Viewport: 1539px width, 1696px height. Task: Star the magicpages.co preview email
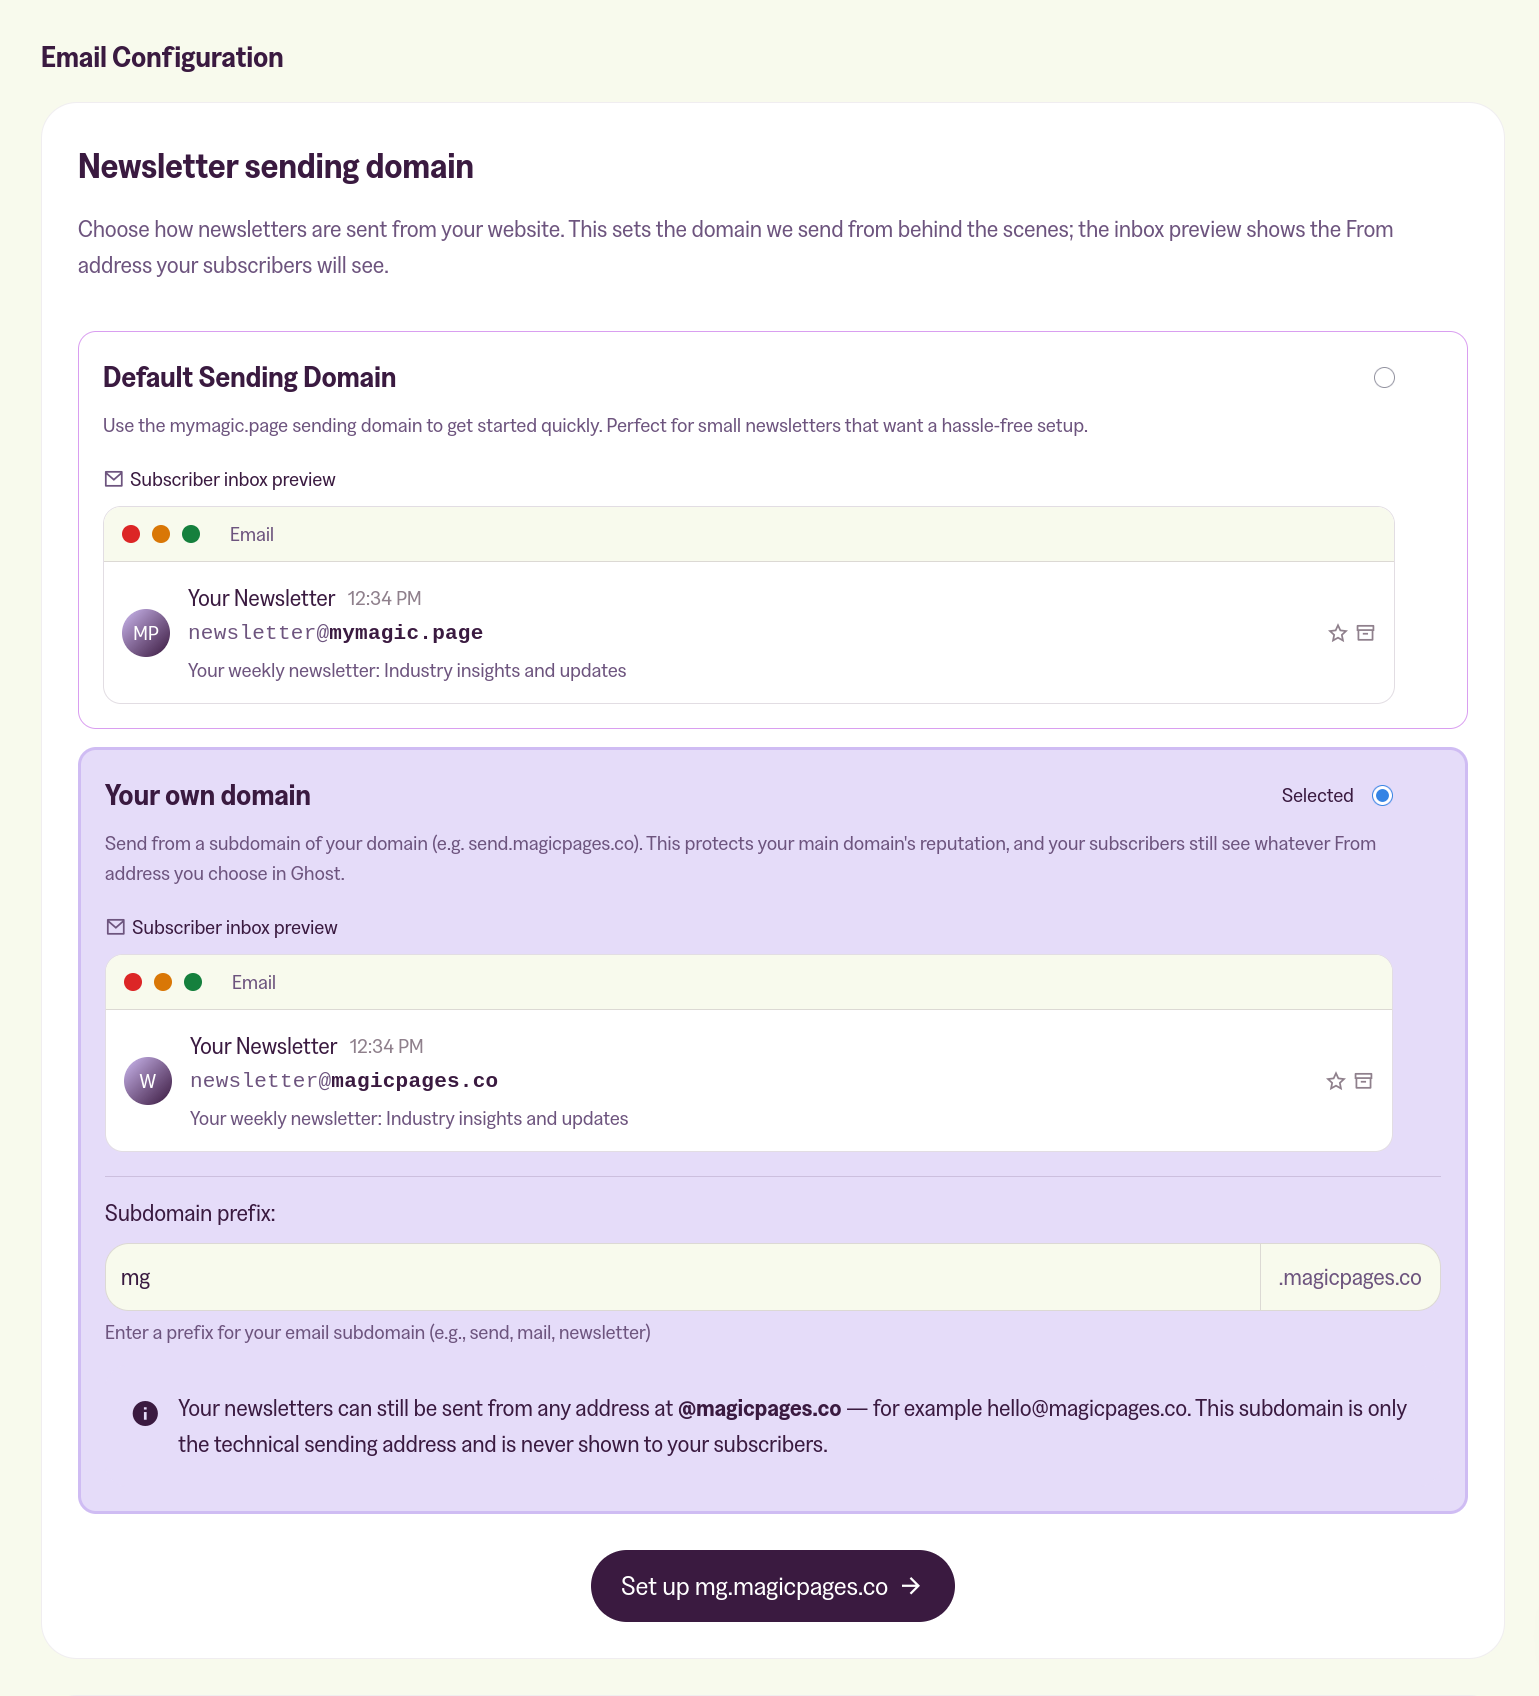[1335, 1081]
